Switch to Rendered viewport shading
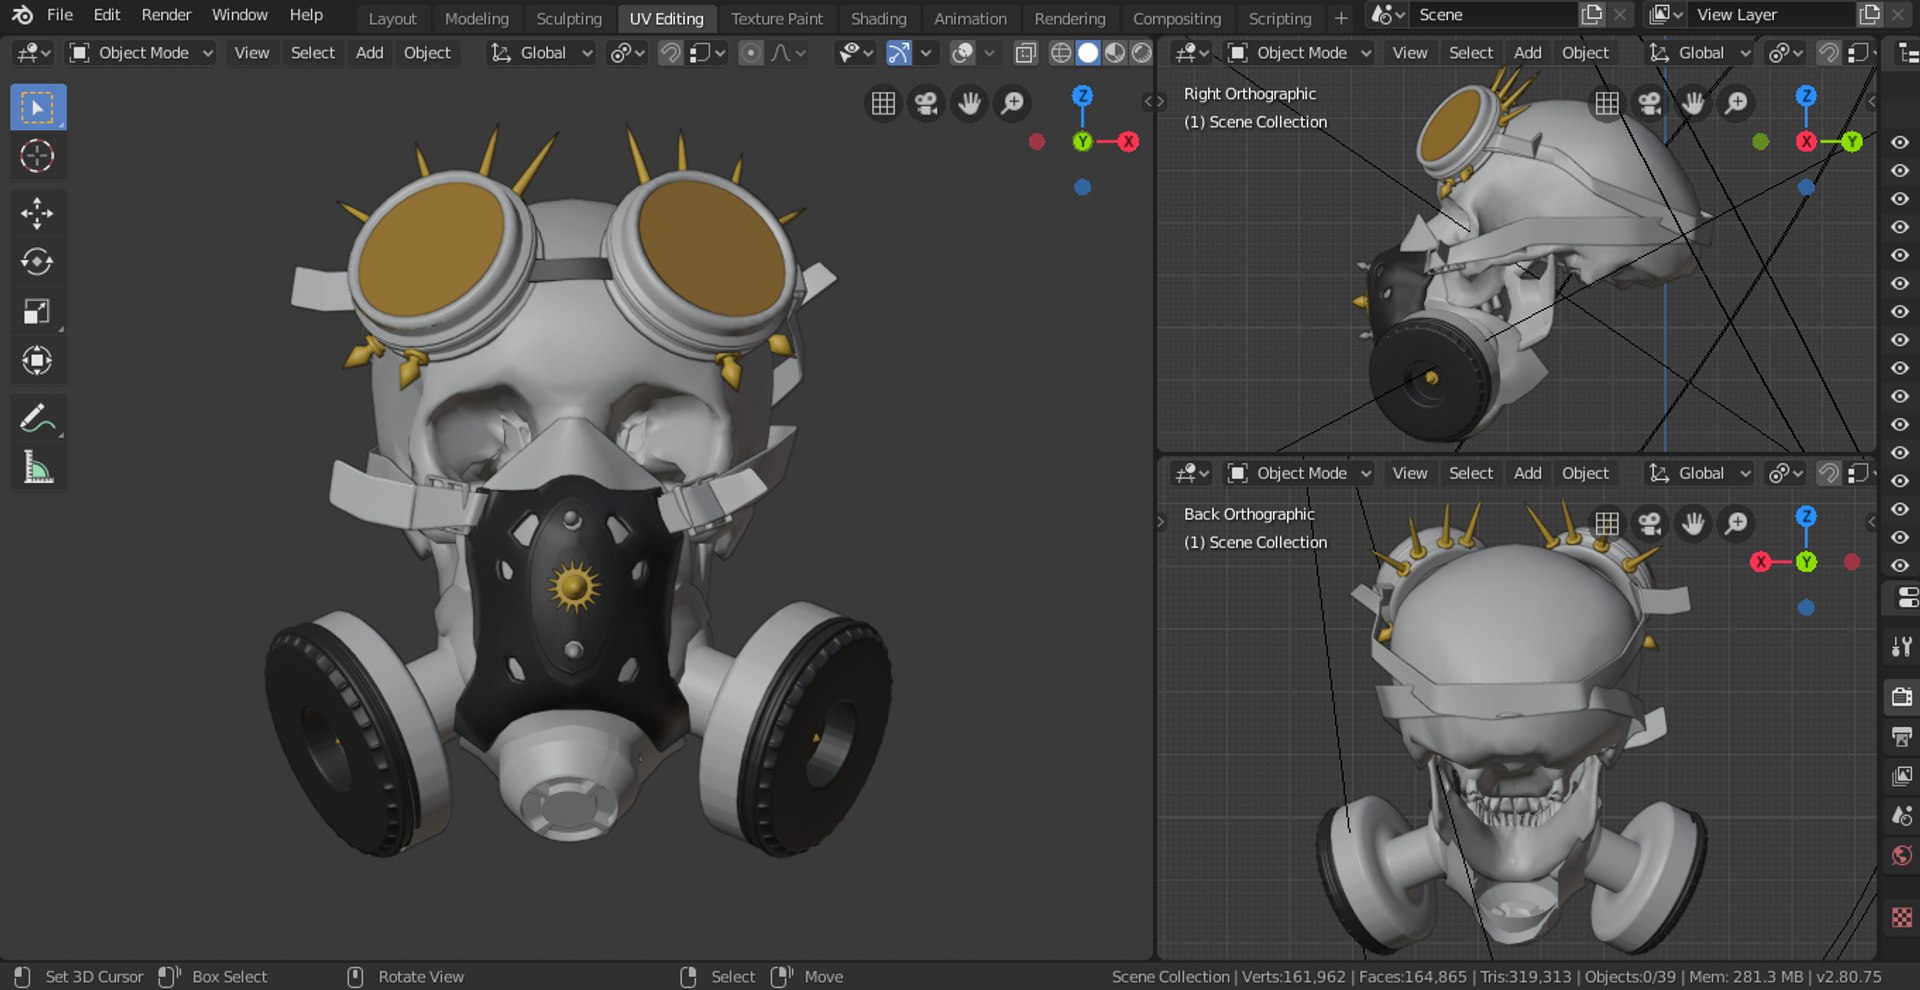Viewport: 1920px width, 990px height. click(1141, 53)
